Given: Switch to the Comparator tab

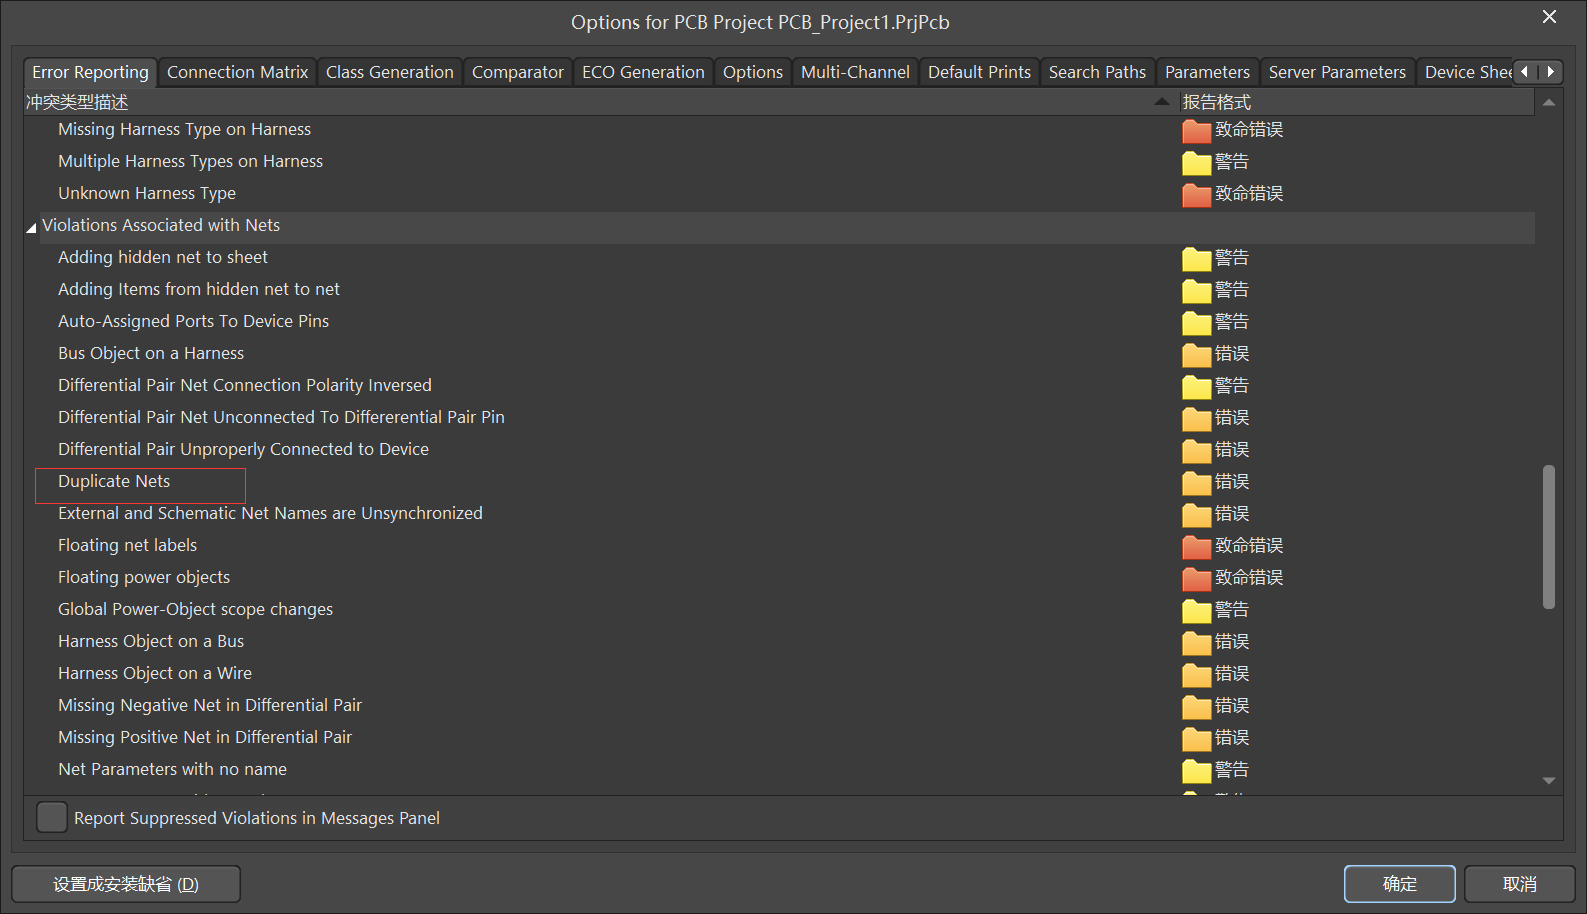Looking at the screenshot, I should pyautogui.click(x=517, y=72).
